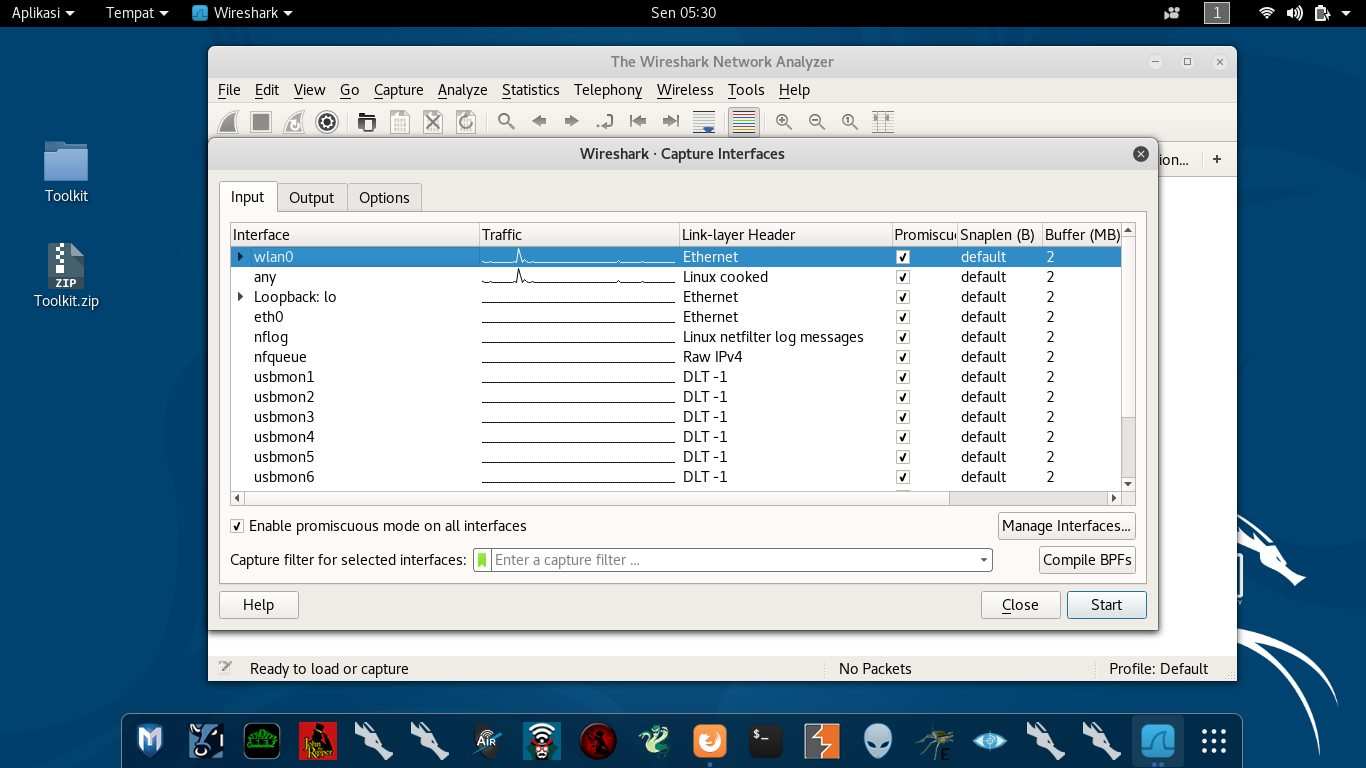
Task: Toggle promiscuous checkbox for usbmon1
Action: point(903,377)
